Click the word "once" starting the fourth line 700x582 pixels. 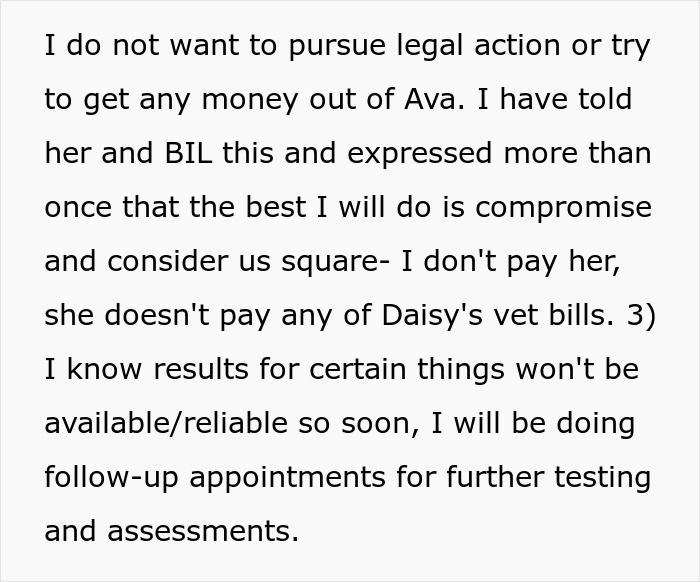tap(78, 208)
